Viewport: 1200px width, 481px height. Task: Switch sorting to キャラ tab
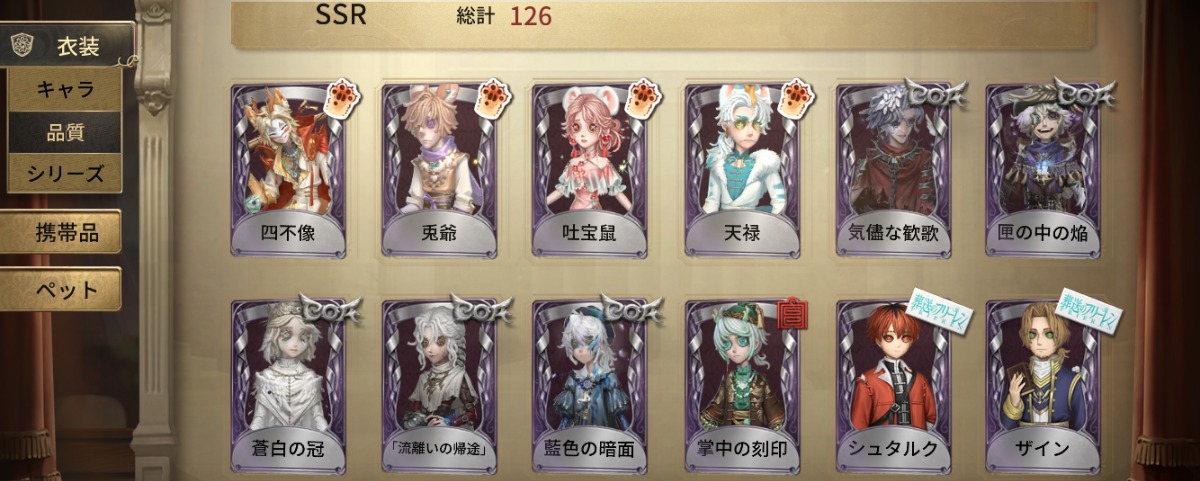tap(65, 89)
